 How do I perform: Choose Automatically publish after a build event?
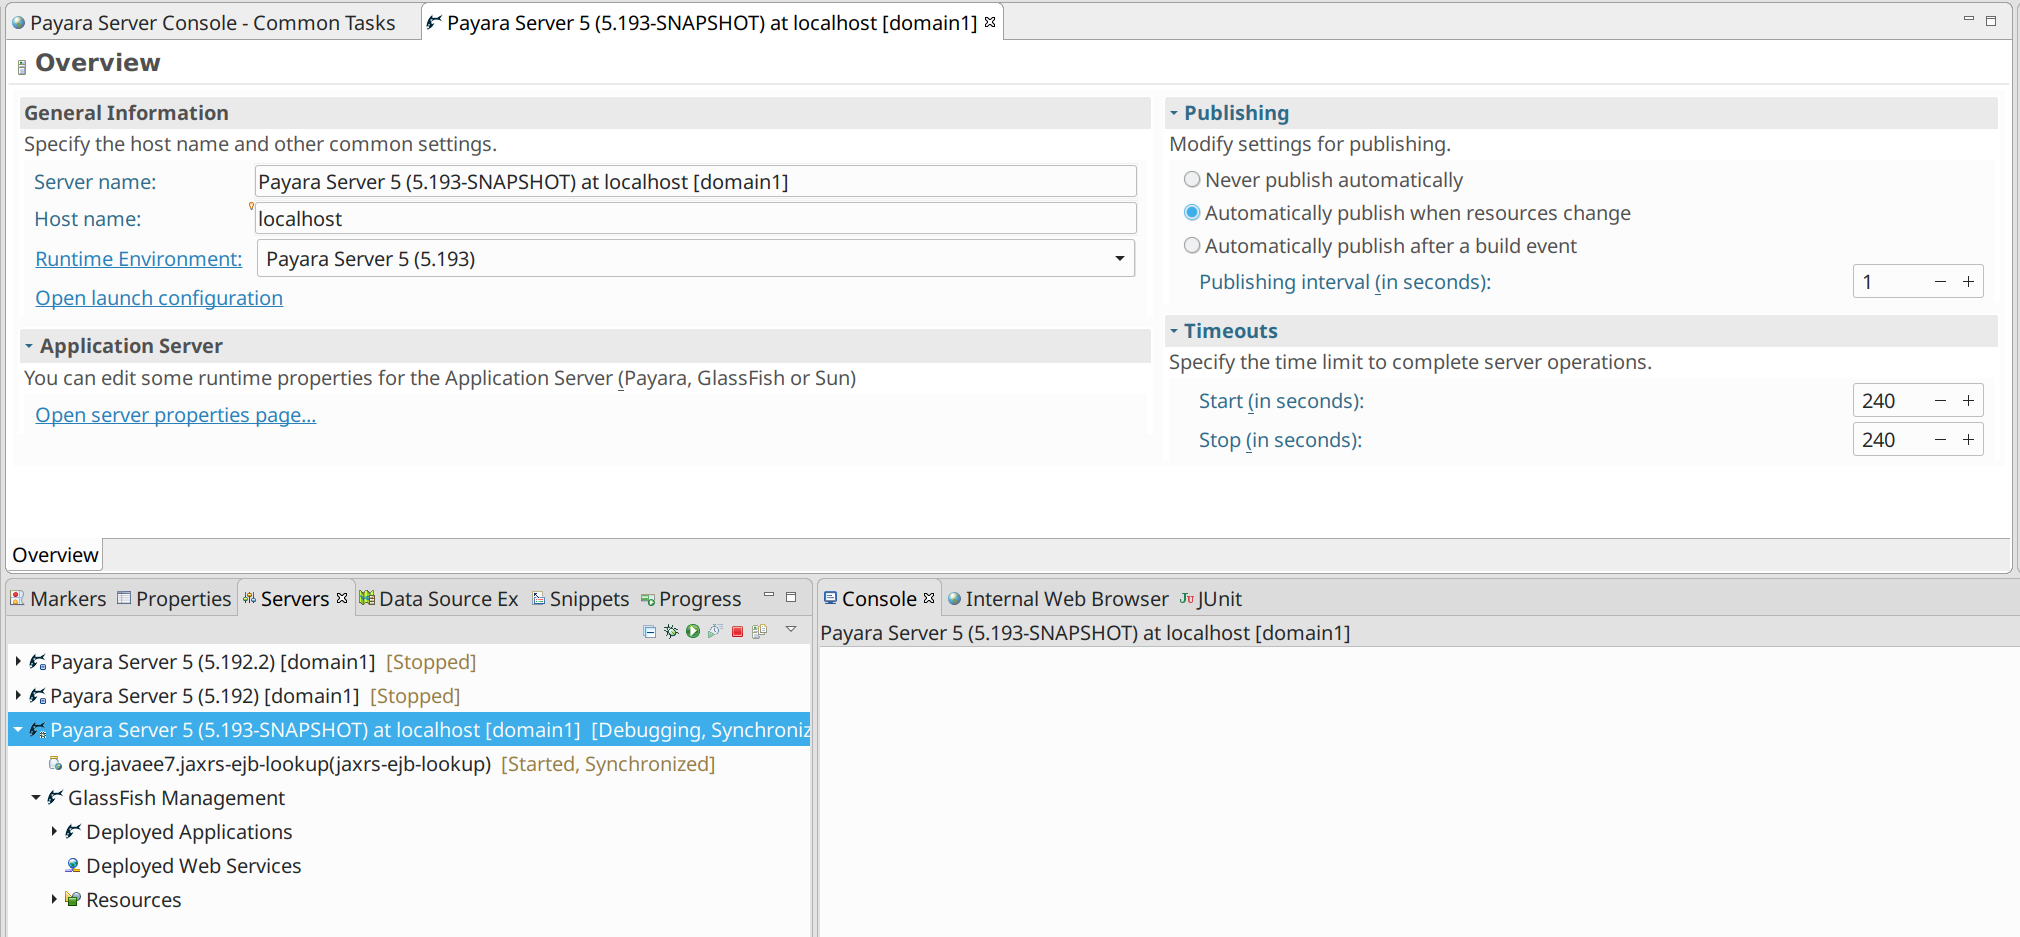pos(1192,246)
